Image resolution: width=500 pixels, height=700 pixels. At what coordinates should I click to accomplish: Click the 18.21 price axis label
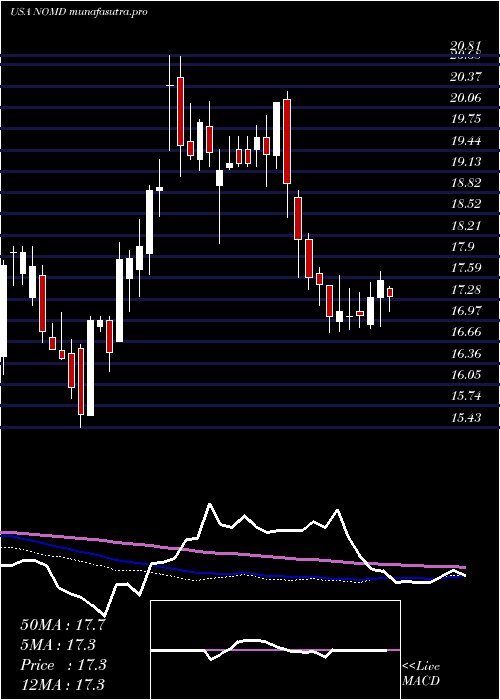coord(466,226)
